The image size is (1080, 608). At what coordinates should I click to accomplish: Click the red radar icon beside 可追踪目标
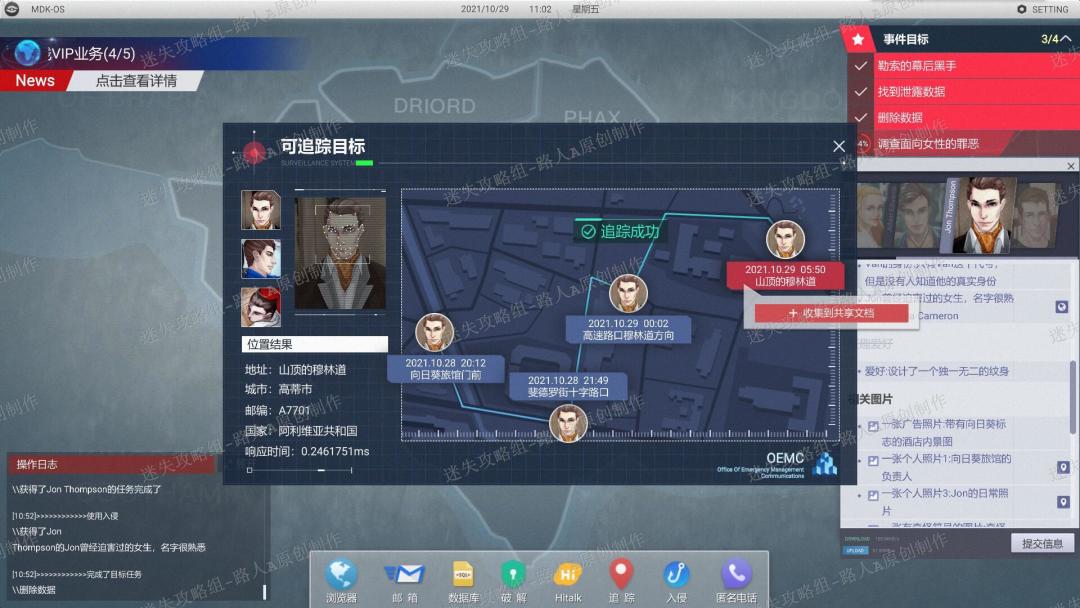click(x=254, y=152)
